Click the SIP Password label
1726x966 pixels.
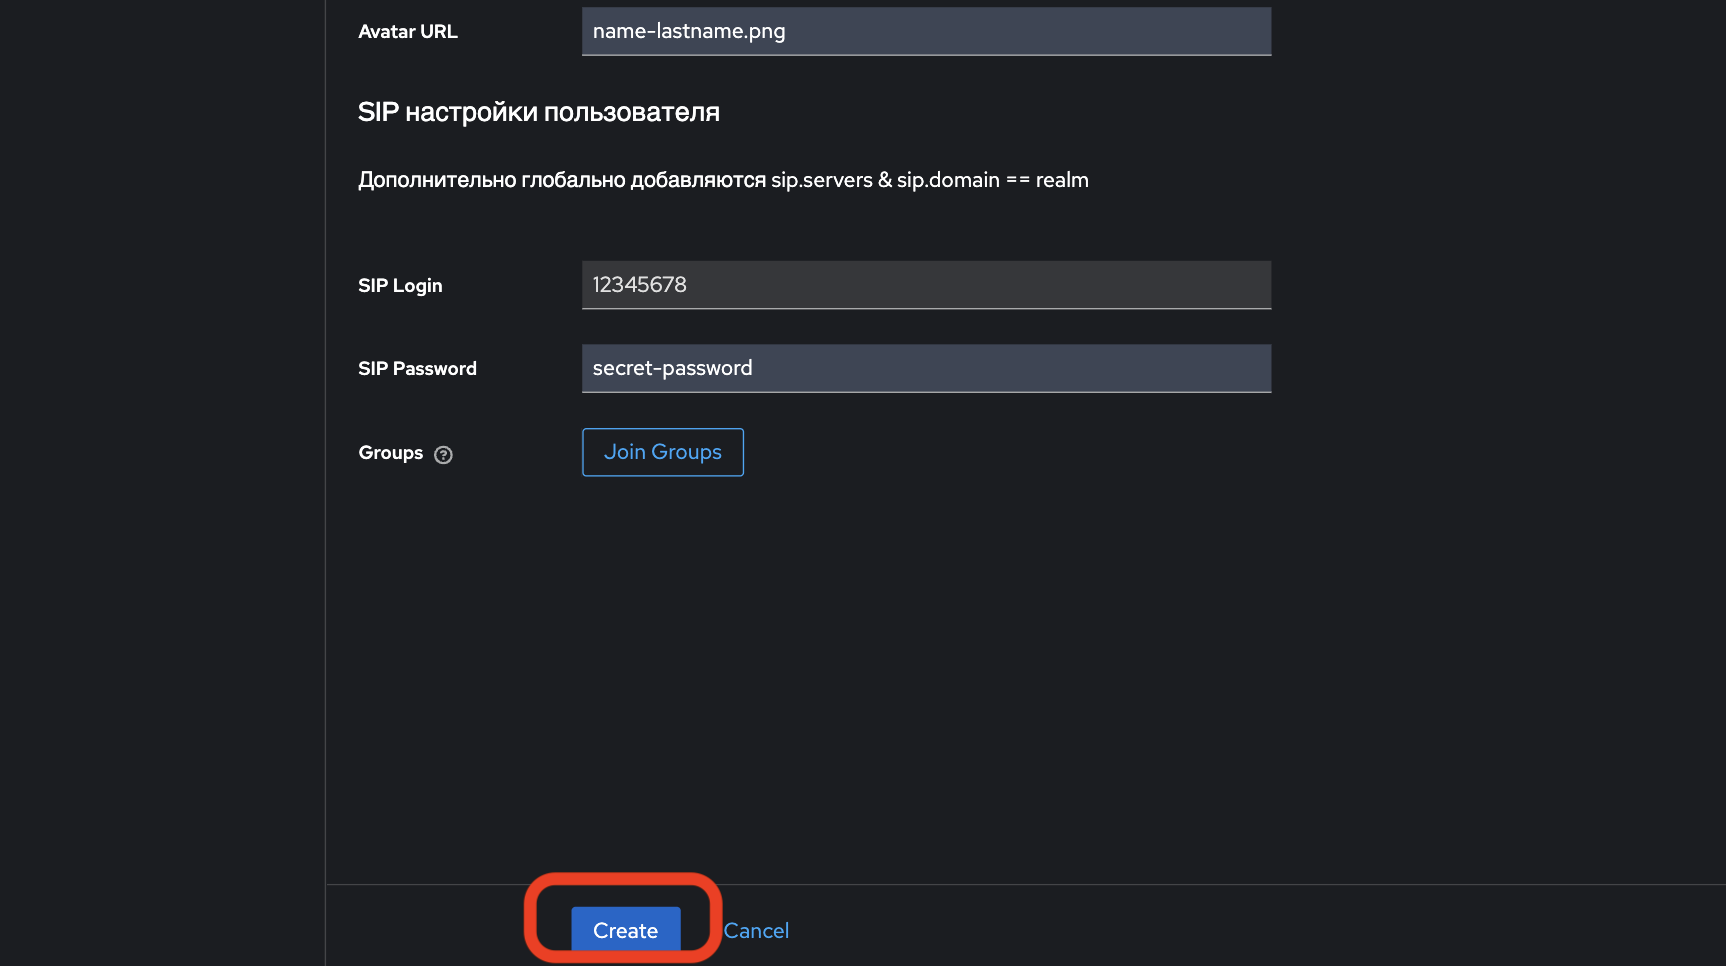click(x=417, y=369)
